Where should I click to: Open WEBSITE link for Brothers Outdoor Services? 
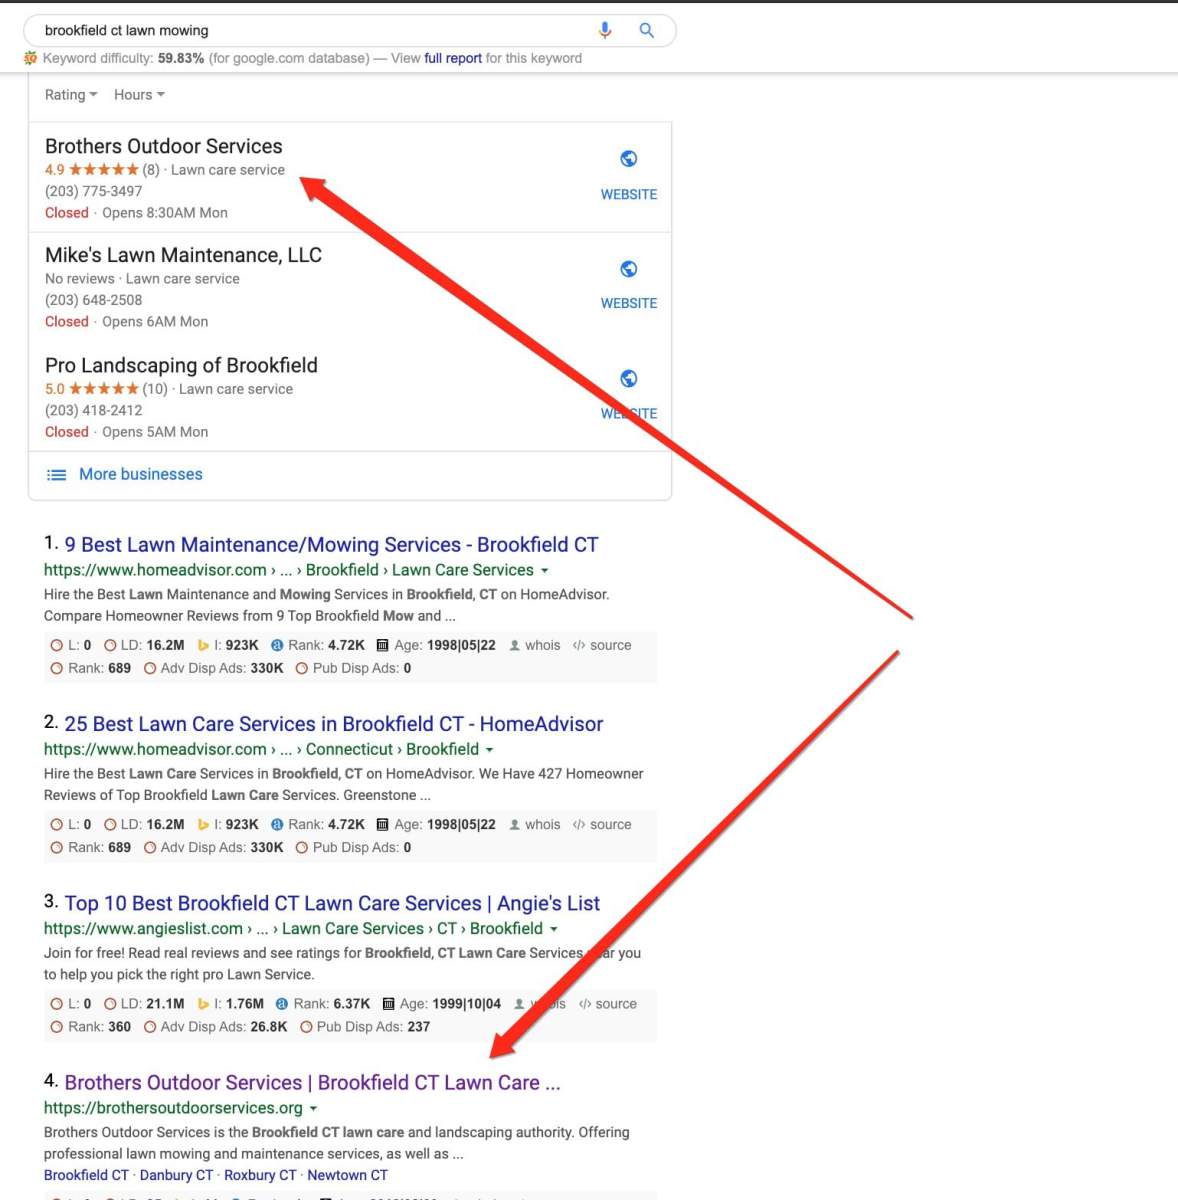click(x=629, y=194)
